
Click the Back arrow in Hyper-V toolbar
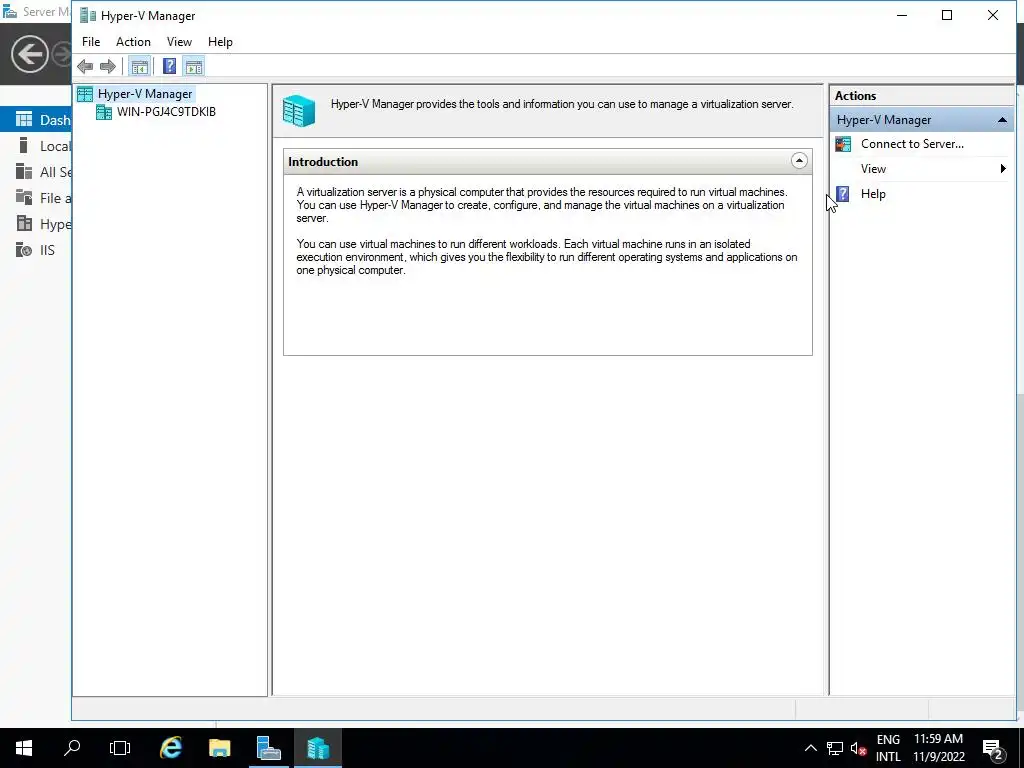point(85,66)
